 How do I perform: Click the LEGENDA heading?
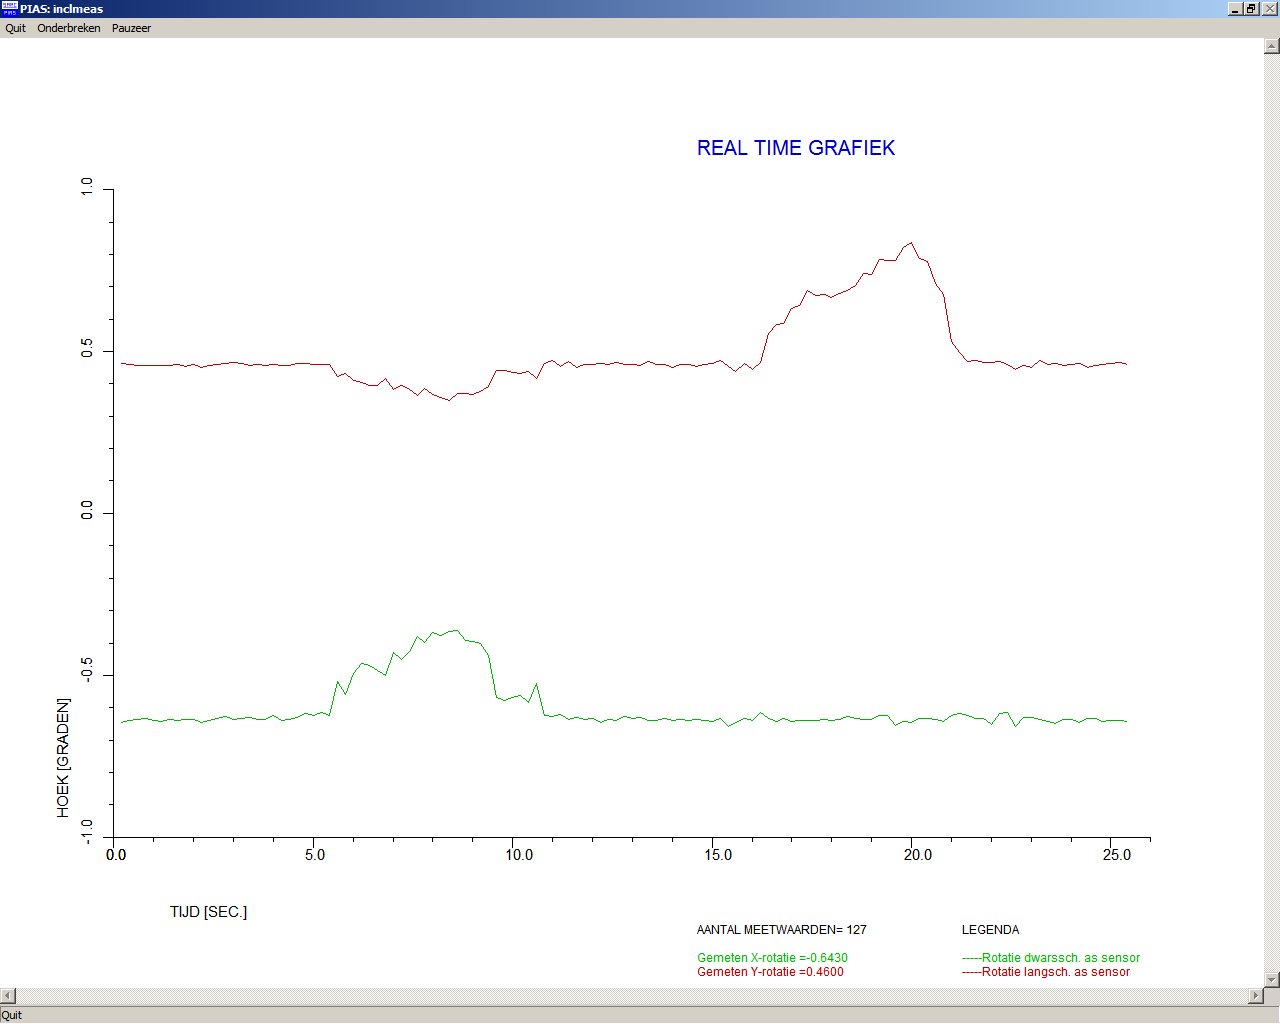pos(990,930)
